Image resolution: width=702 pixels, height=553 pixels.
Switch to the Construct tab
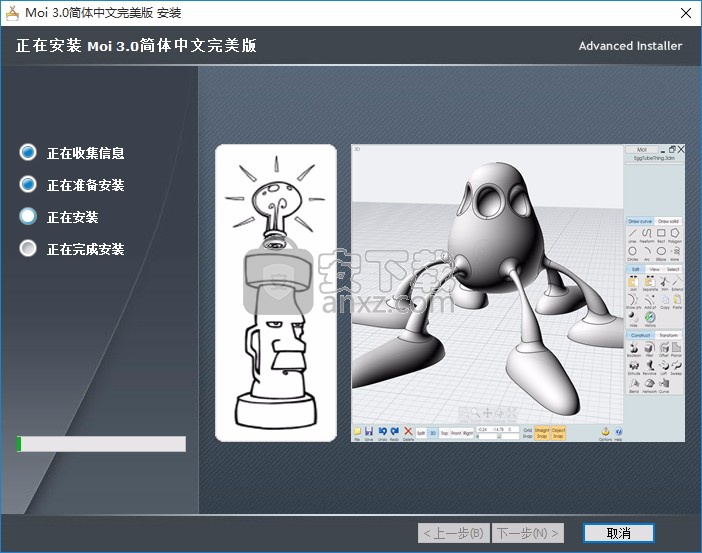pyautogui.click(x=640, y=335)
